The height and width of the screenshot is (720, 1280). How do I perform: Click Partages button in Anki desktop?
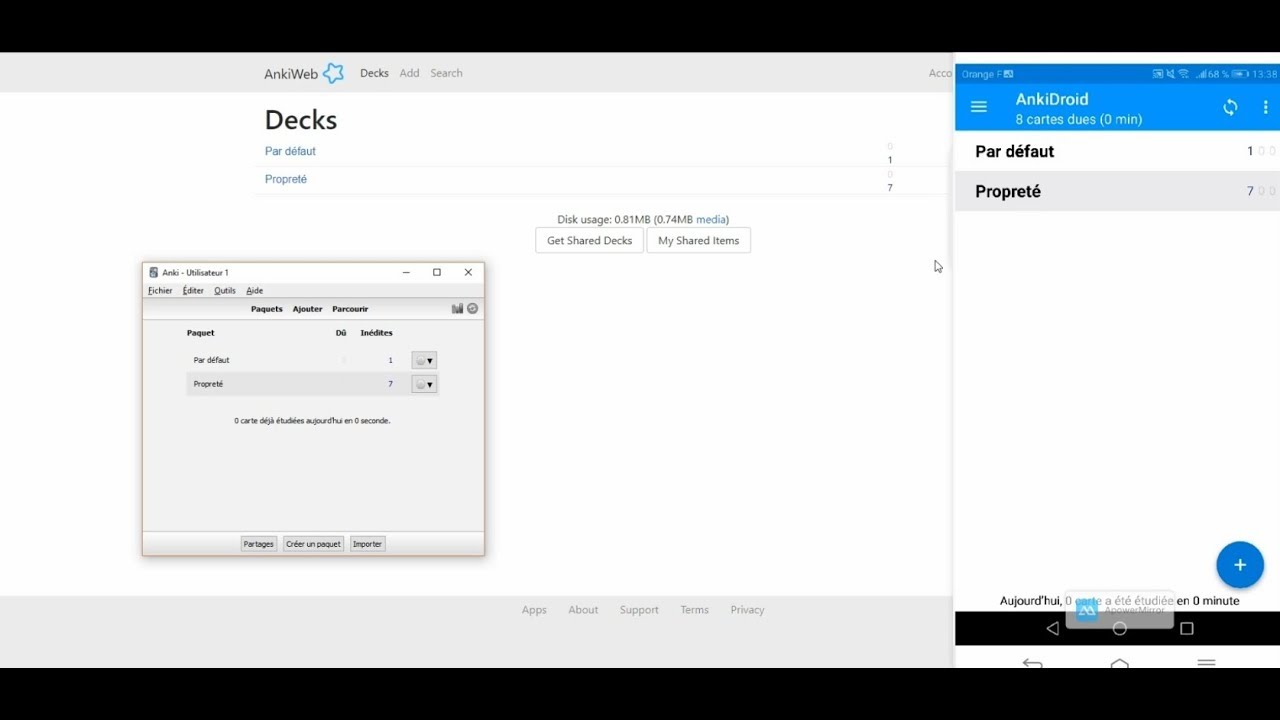[258, 544]
